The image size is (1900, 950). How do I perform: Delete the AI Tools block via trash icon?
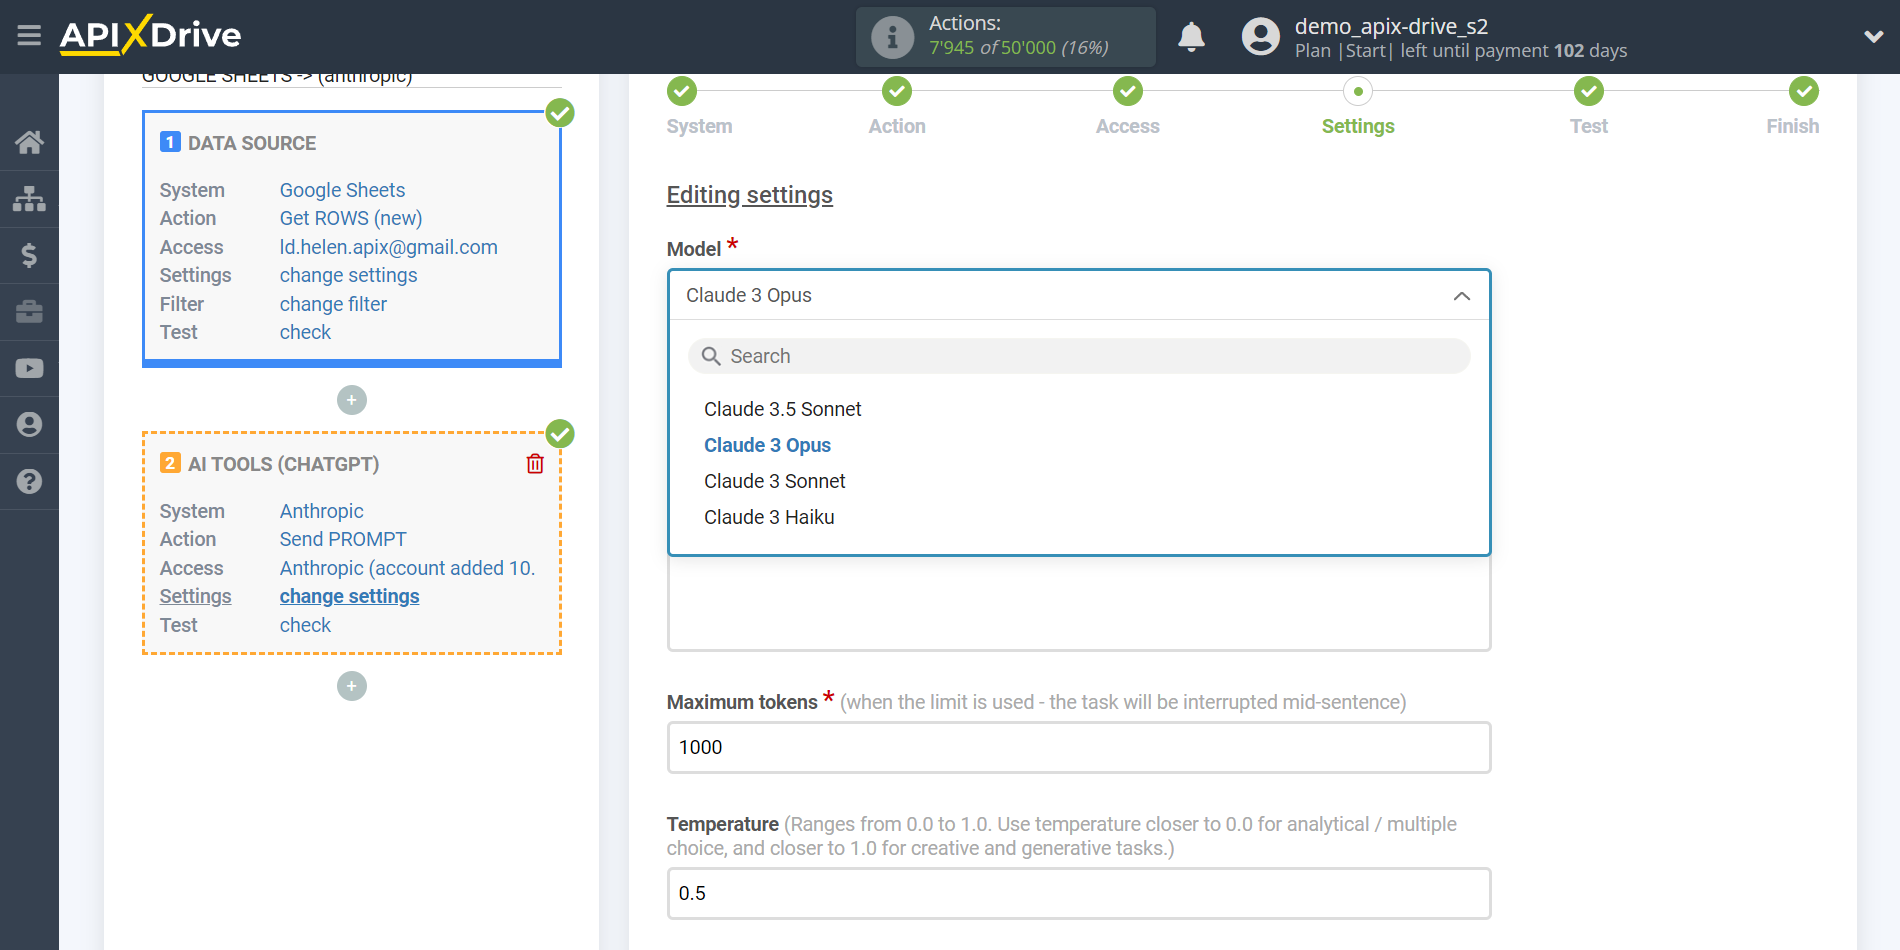tap(535, 464)
